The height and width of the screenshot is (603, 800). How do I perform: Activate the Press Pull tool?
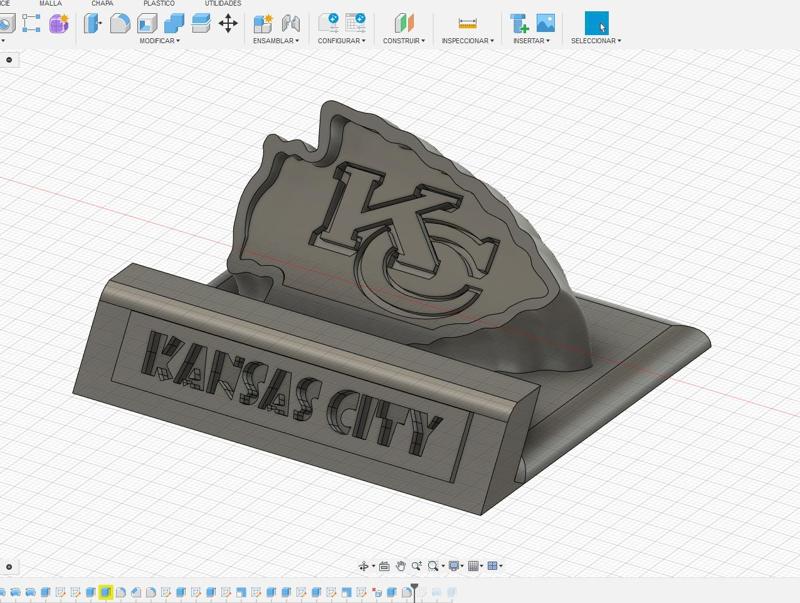tap(92, 23)
